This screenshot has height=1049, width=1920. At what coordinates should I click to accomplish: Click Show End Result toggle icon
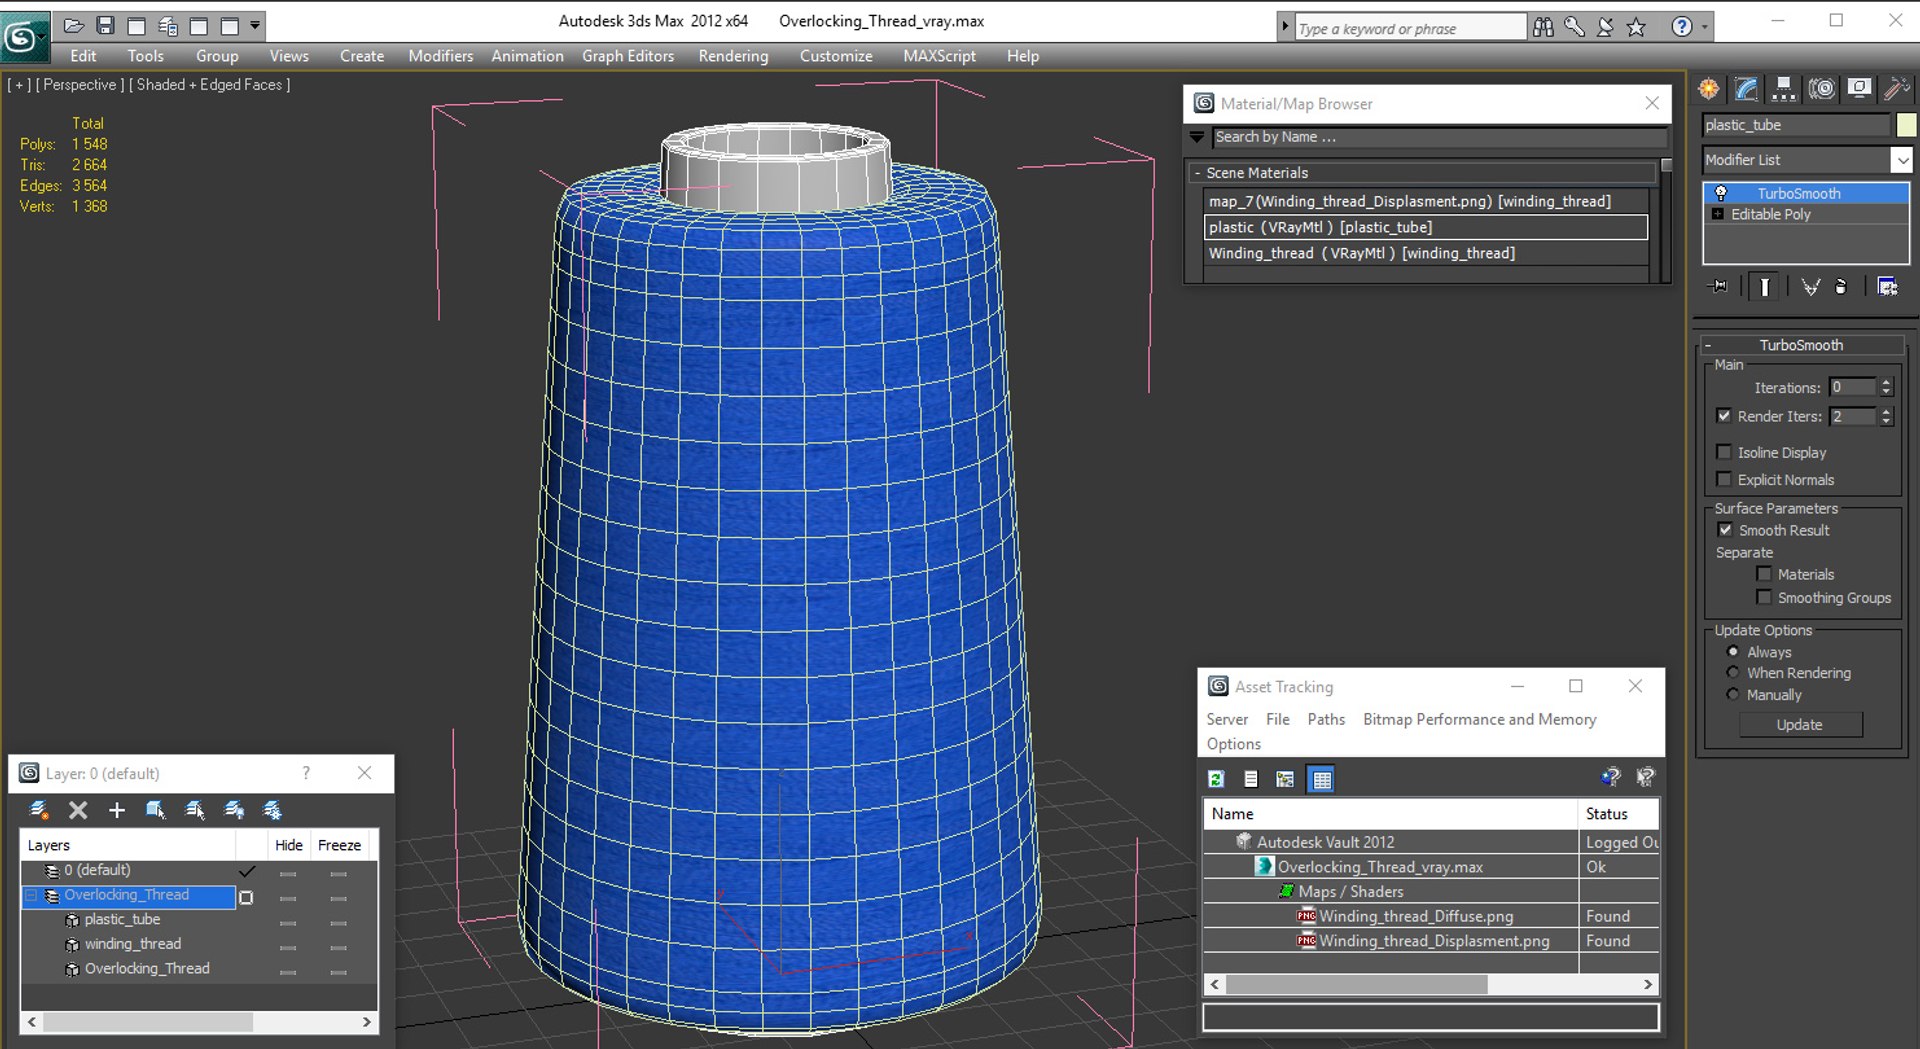(x=1765, y=287)
